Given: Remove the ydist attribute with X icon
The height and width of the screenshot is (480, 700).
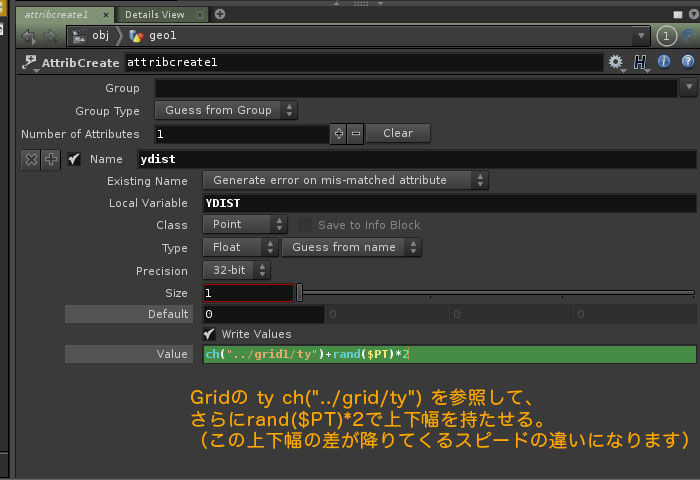Looking at the screenshot, I should tap(31, 159).
